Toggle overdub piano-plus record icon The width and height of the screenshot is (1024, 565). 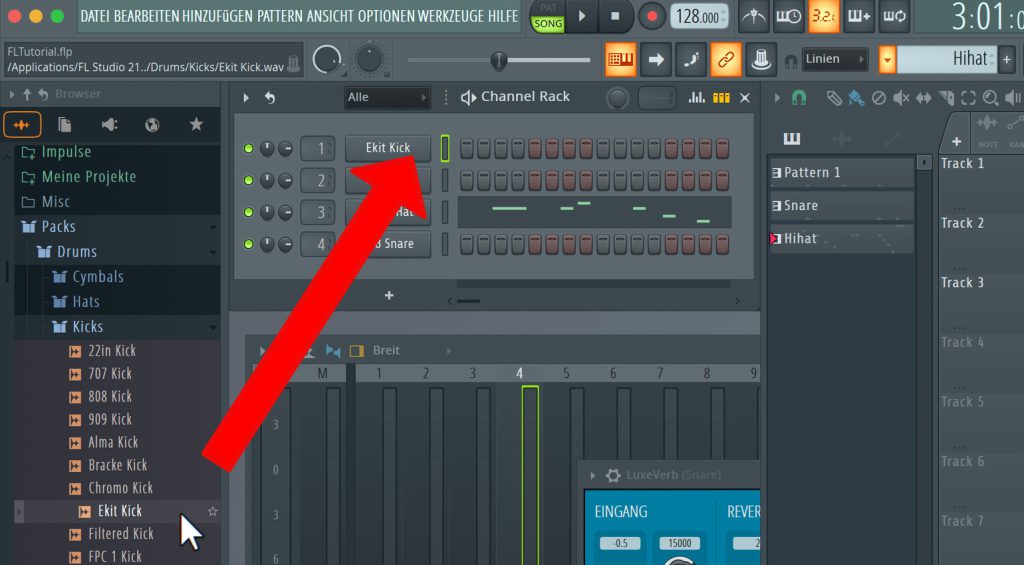point(859,16)
